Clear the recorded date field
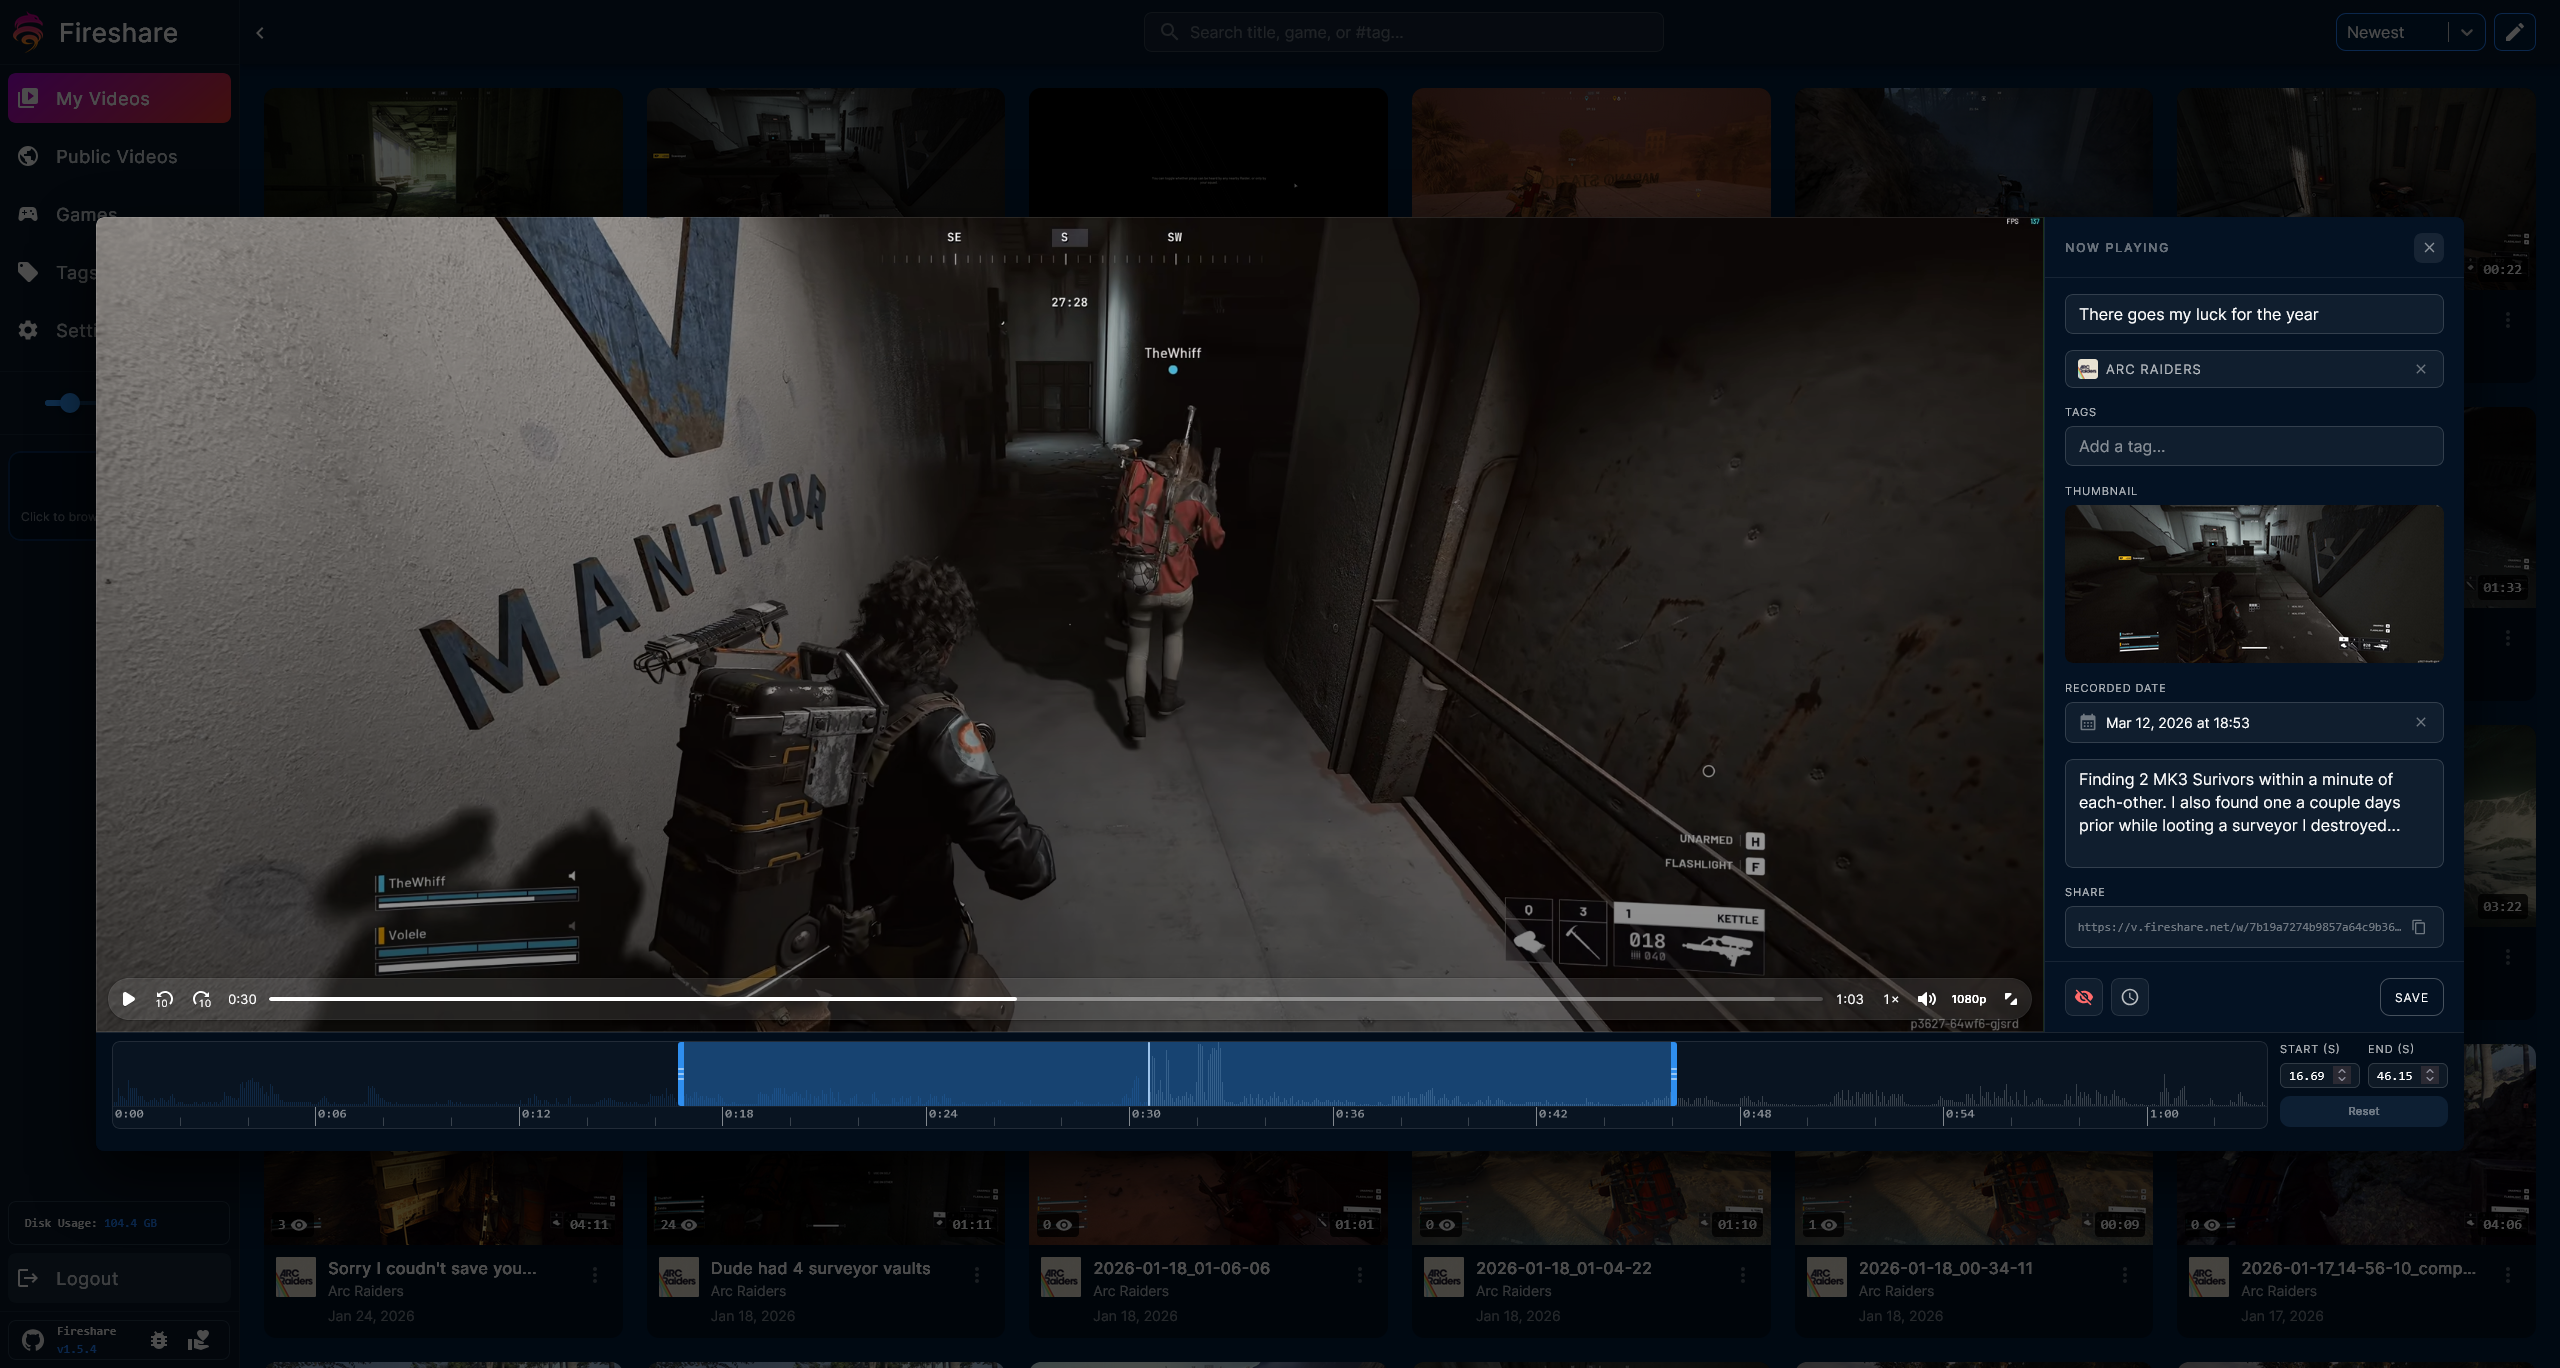Image resolution: width=2560 pixels, height=1368 pixels. click(x=2421, y=722)
